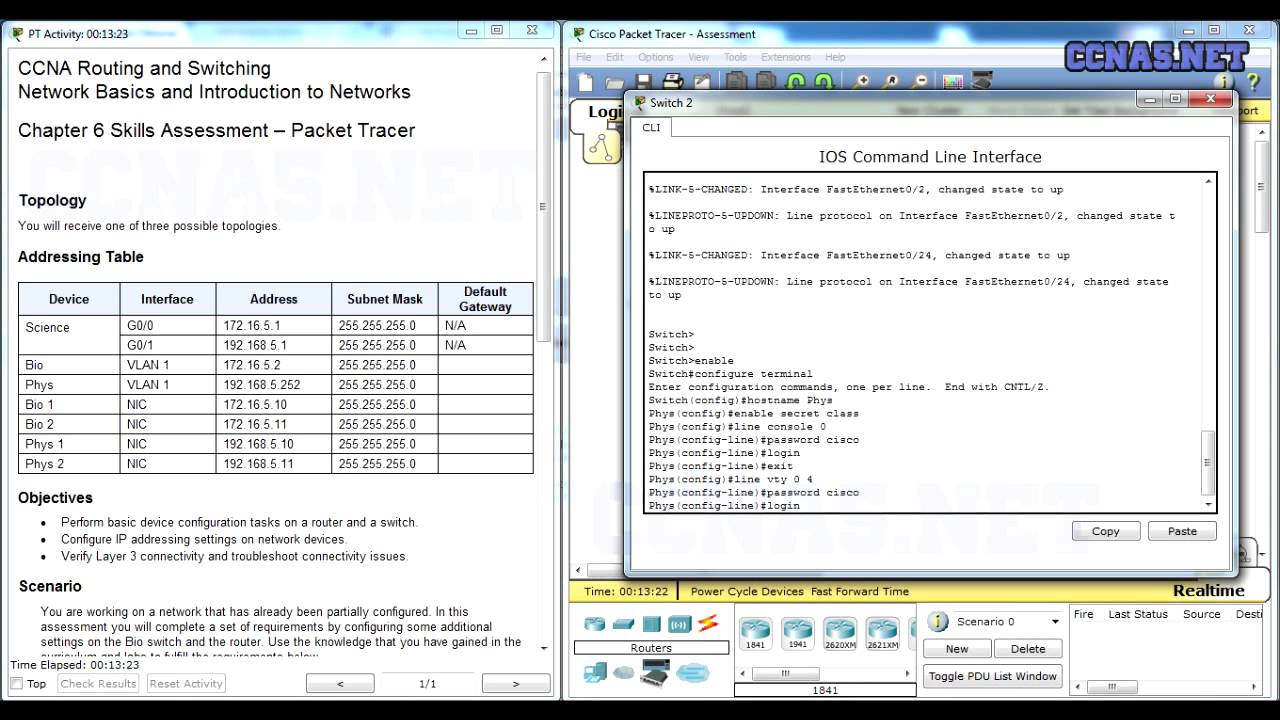Choose the 1941 router model

click(x=797, y=634)
